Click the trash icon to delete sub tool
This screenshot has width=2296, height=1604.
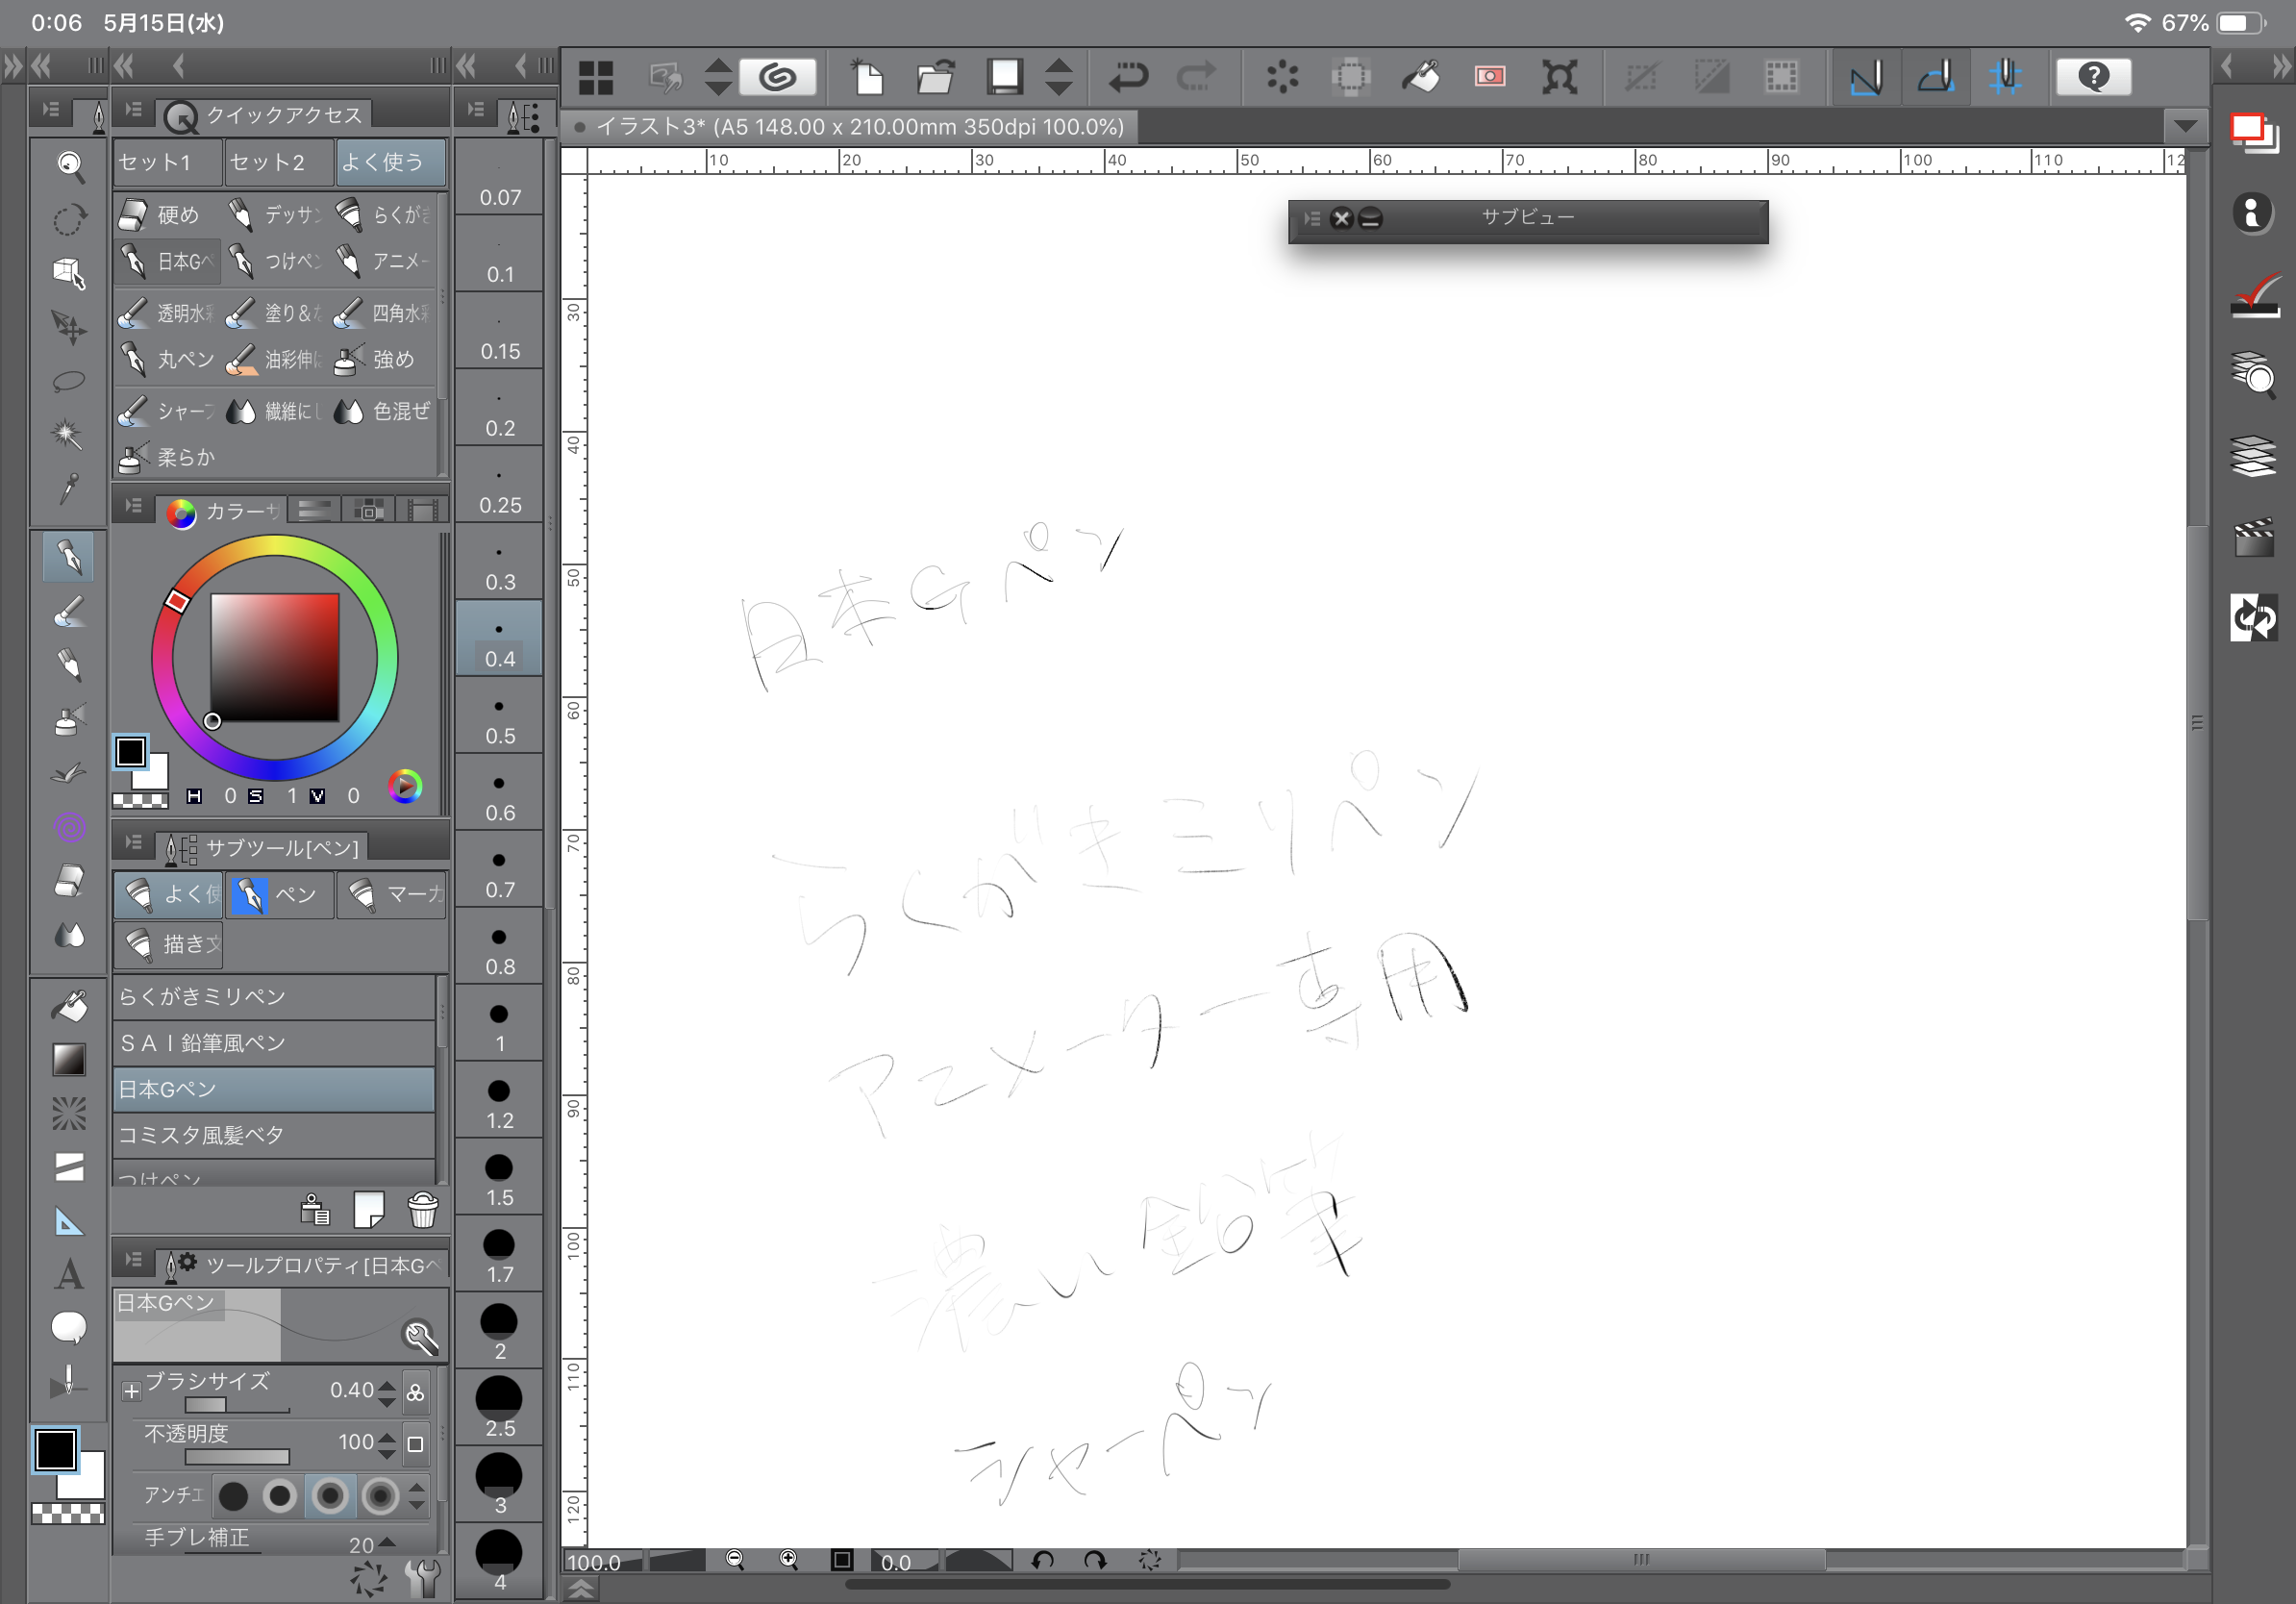coord(423,1210)
